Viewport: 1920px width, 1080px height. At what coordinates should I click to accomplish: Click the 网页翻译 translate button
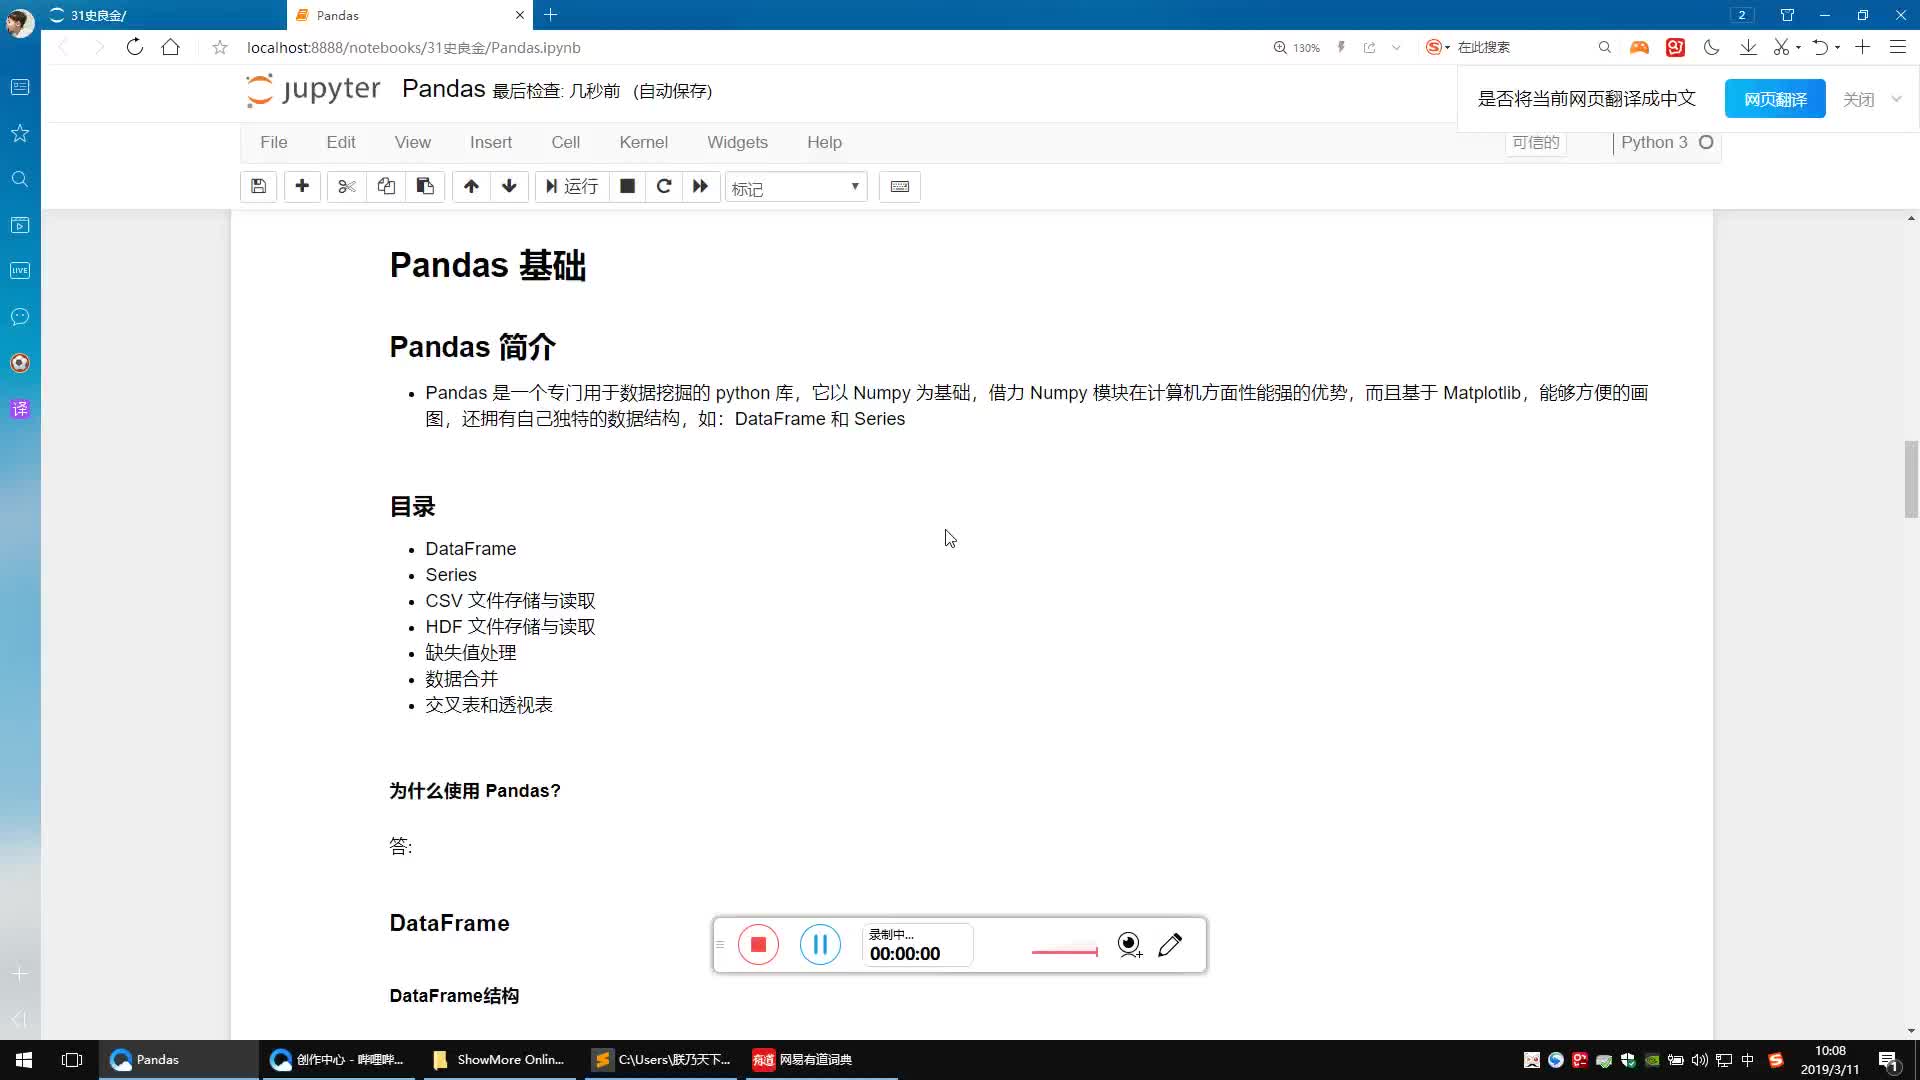tap(1775, 98)
